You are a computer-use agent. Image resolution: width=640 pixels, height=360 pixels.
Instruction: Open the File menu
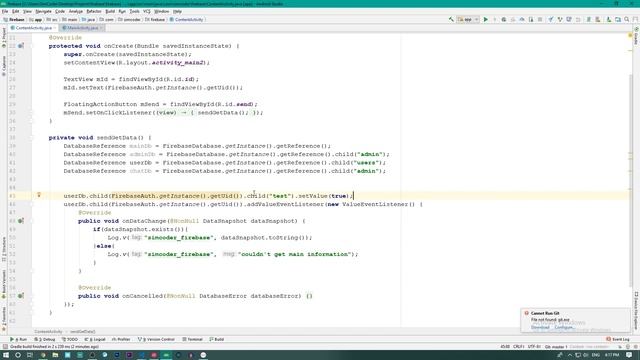tap(5, 11)
